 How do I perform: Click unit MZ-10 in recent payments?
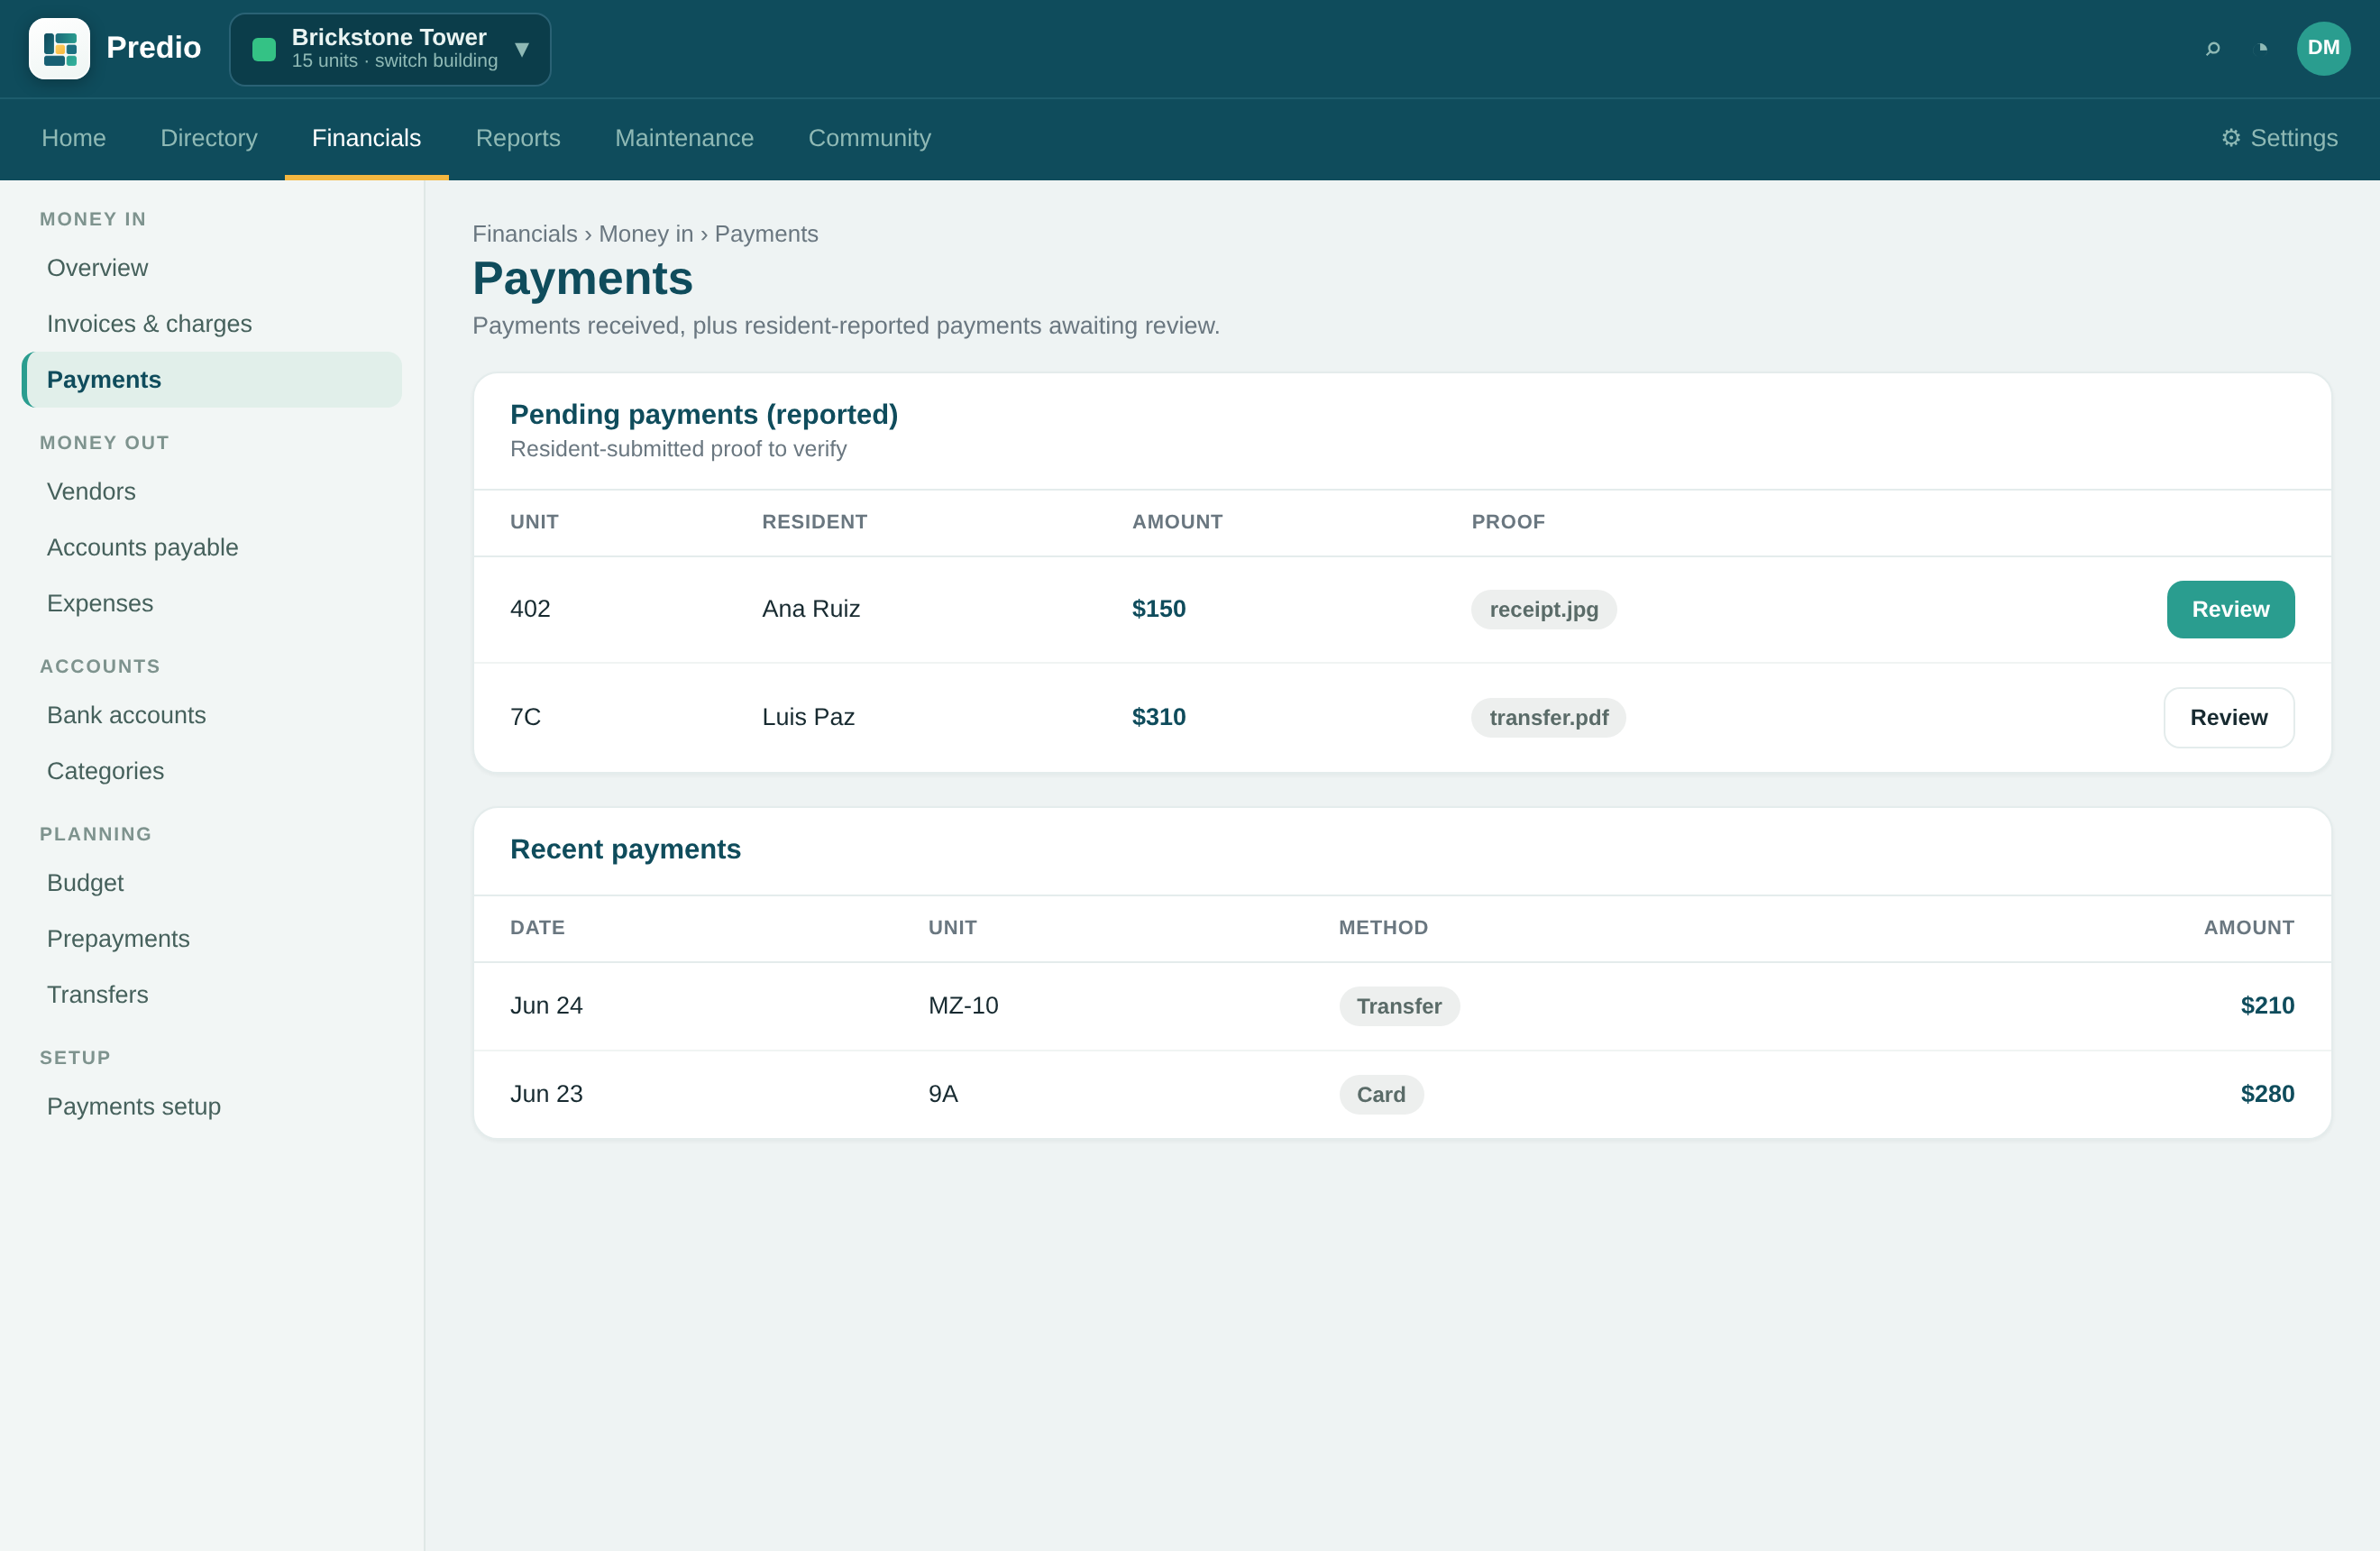click(963, 1006)
